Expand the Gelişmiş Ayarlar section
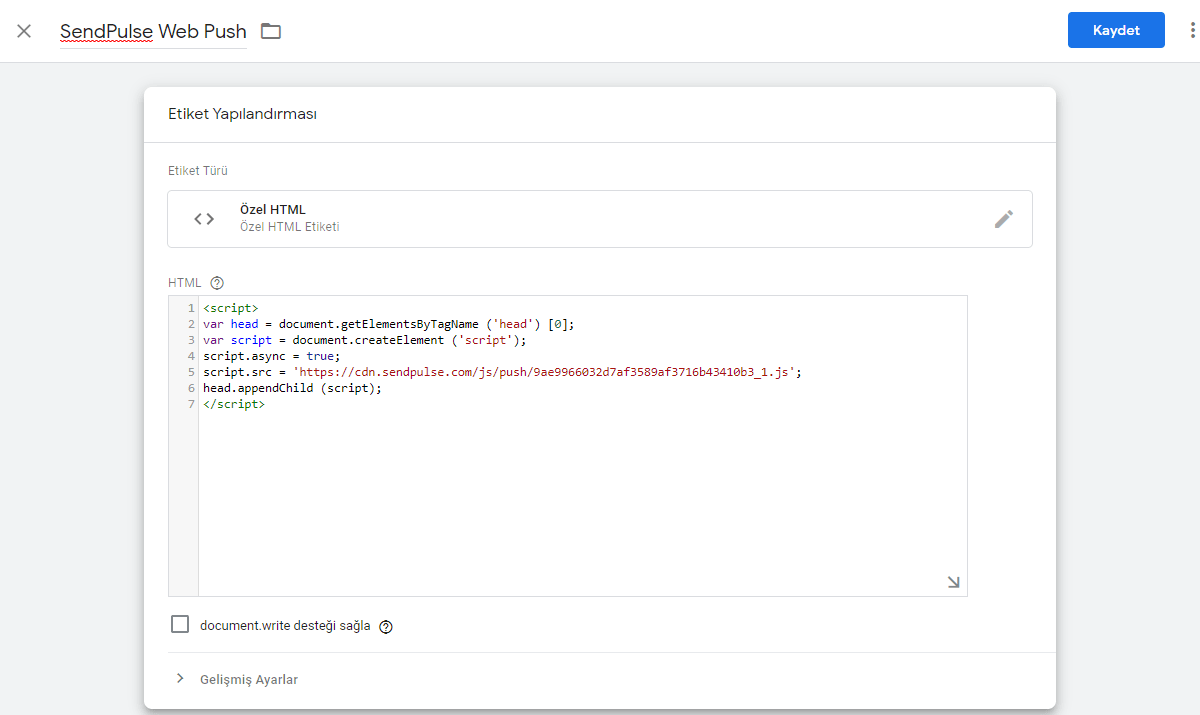The height and width of the screenshot is (715, 1200). (236, 680)
